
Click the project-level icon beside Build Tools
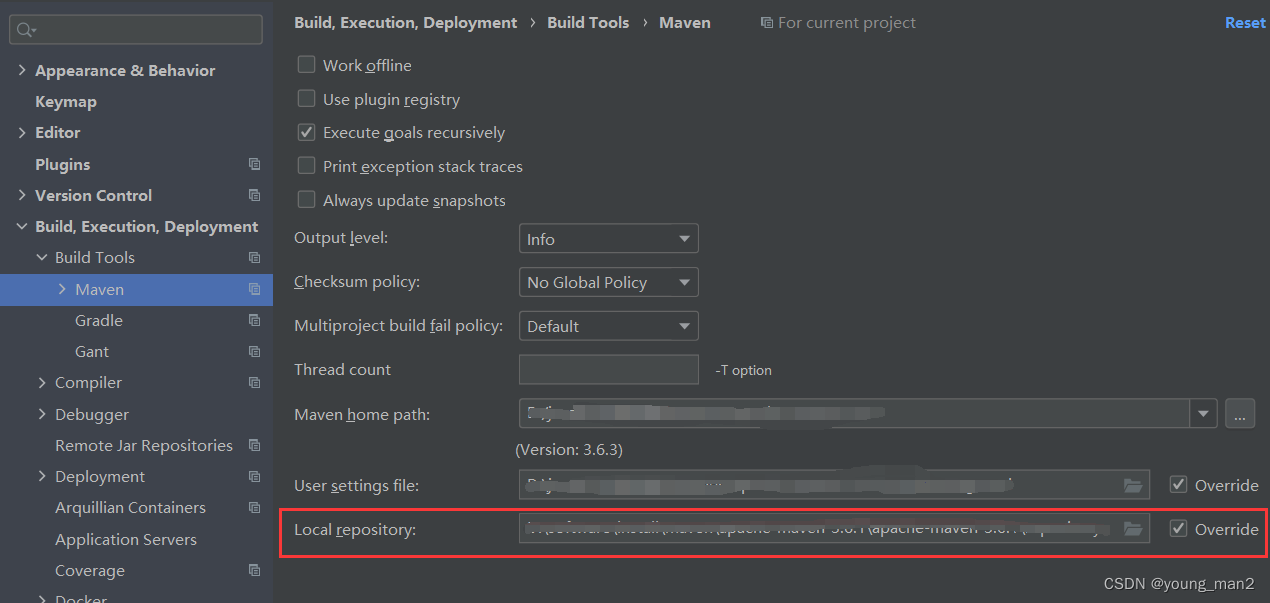point(254,257)
